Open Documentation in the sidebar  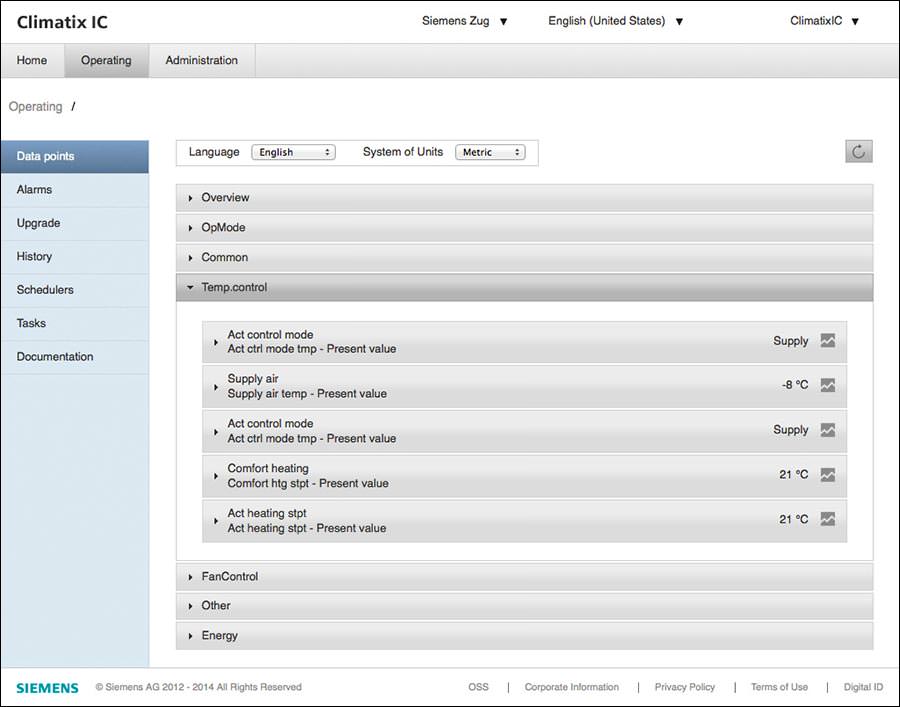[x=75, y=356]
